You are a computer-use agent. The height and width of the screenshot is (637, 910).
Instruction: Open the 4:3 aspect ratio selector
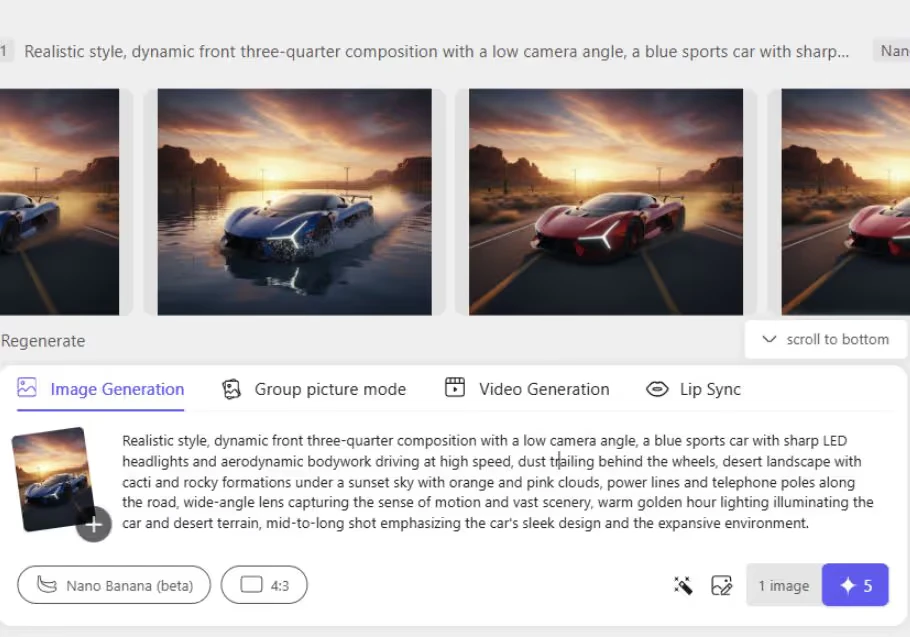click(x=264, y=585)
